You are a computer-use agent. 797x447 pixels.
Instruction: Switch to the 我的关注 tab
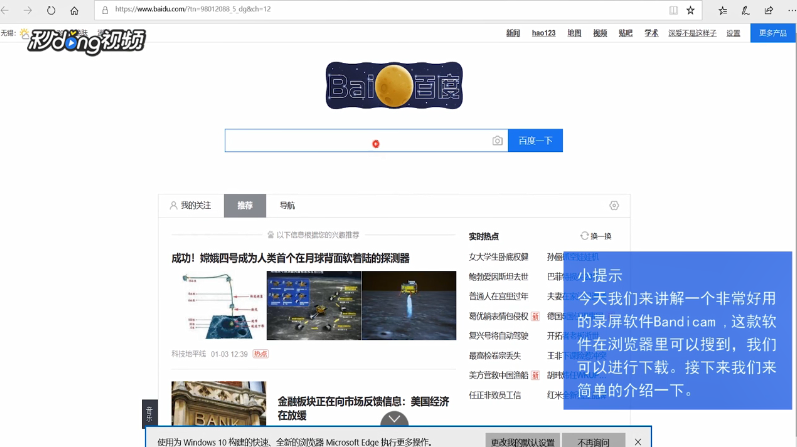[190, 205]
